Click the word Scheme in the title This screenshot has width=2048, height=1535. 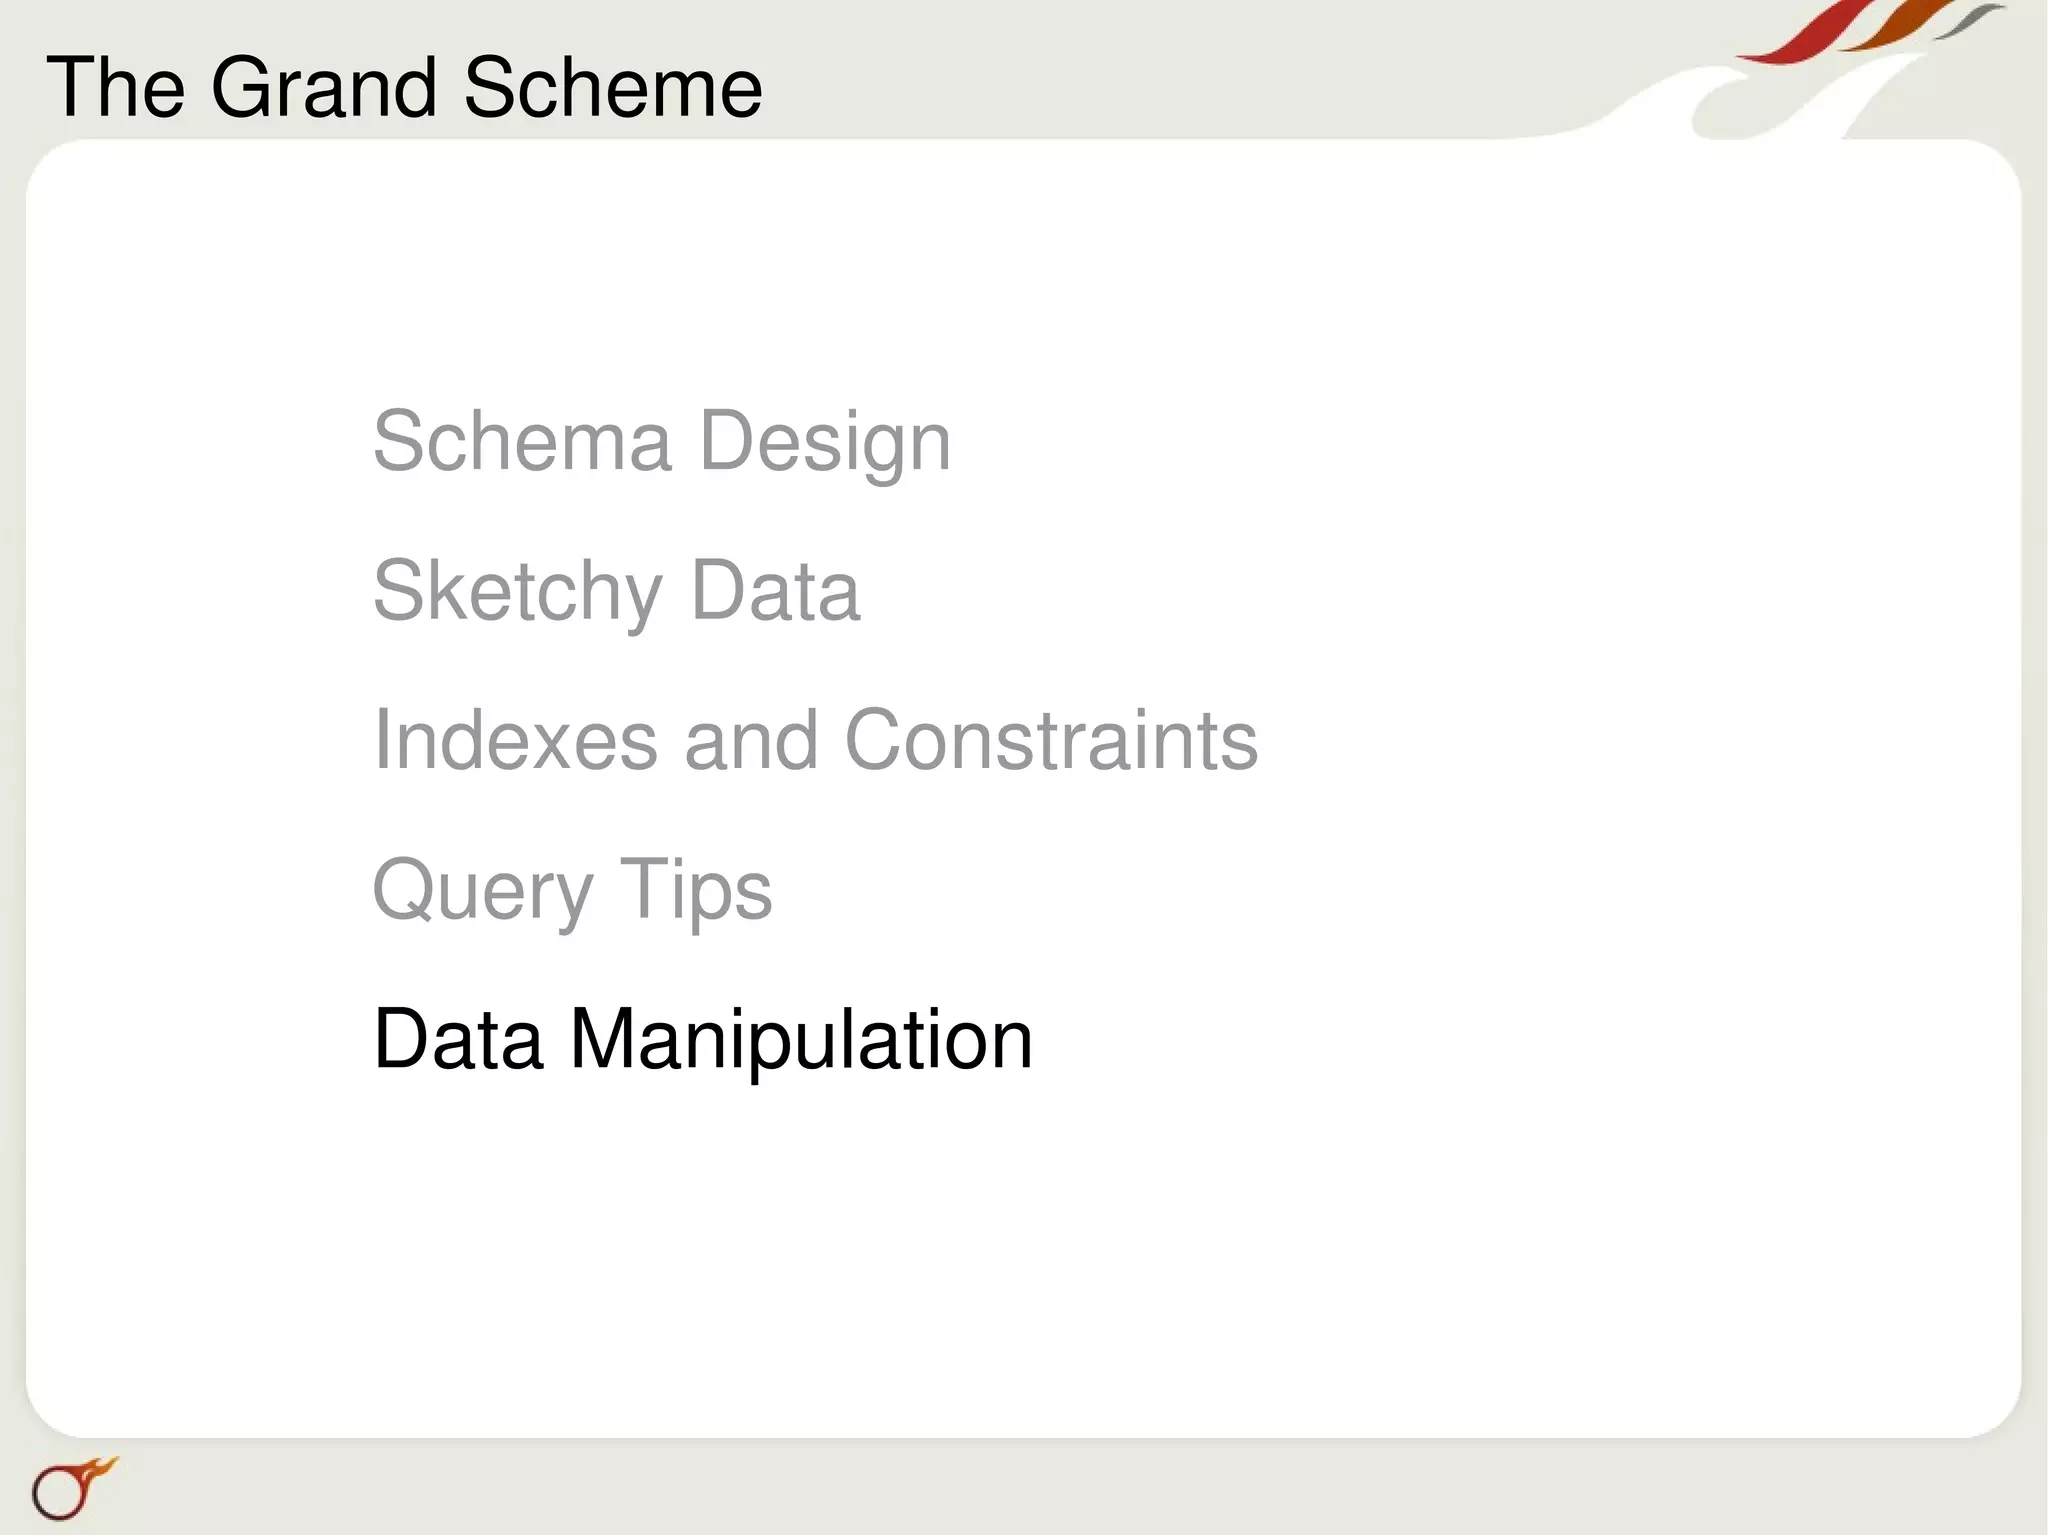pyautogui.click(x=612, y=88)
